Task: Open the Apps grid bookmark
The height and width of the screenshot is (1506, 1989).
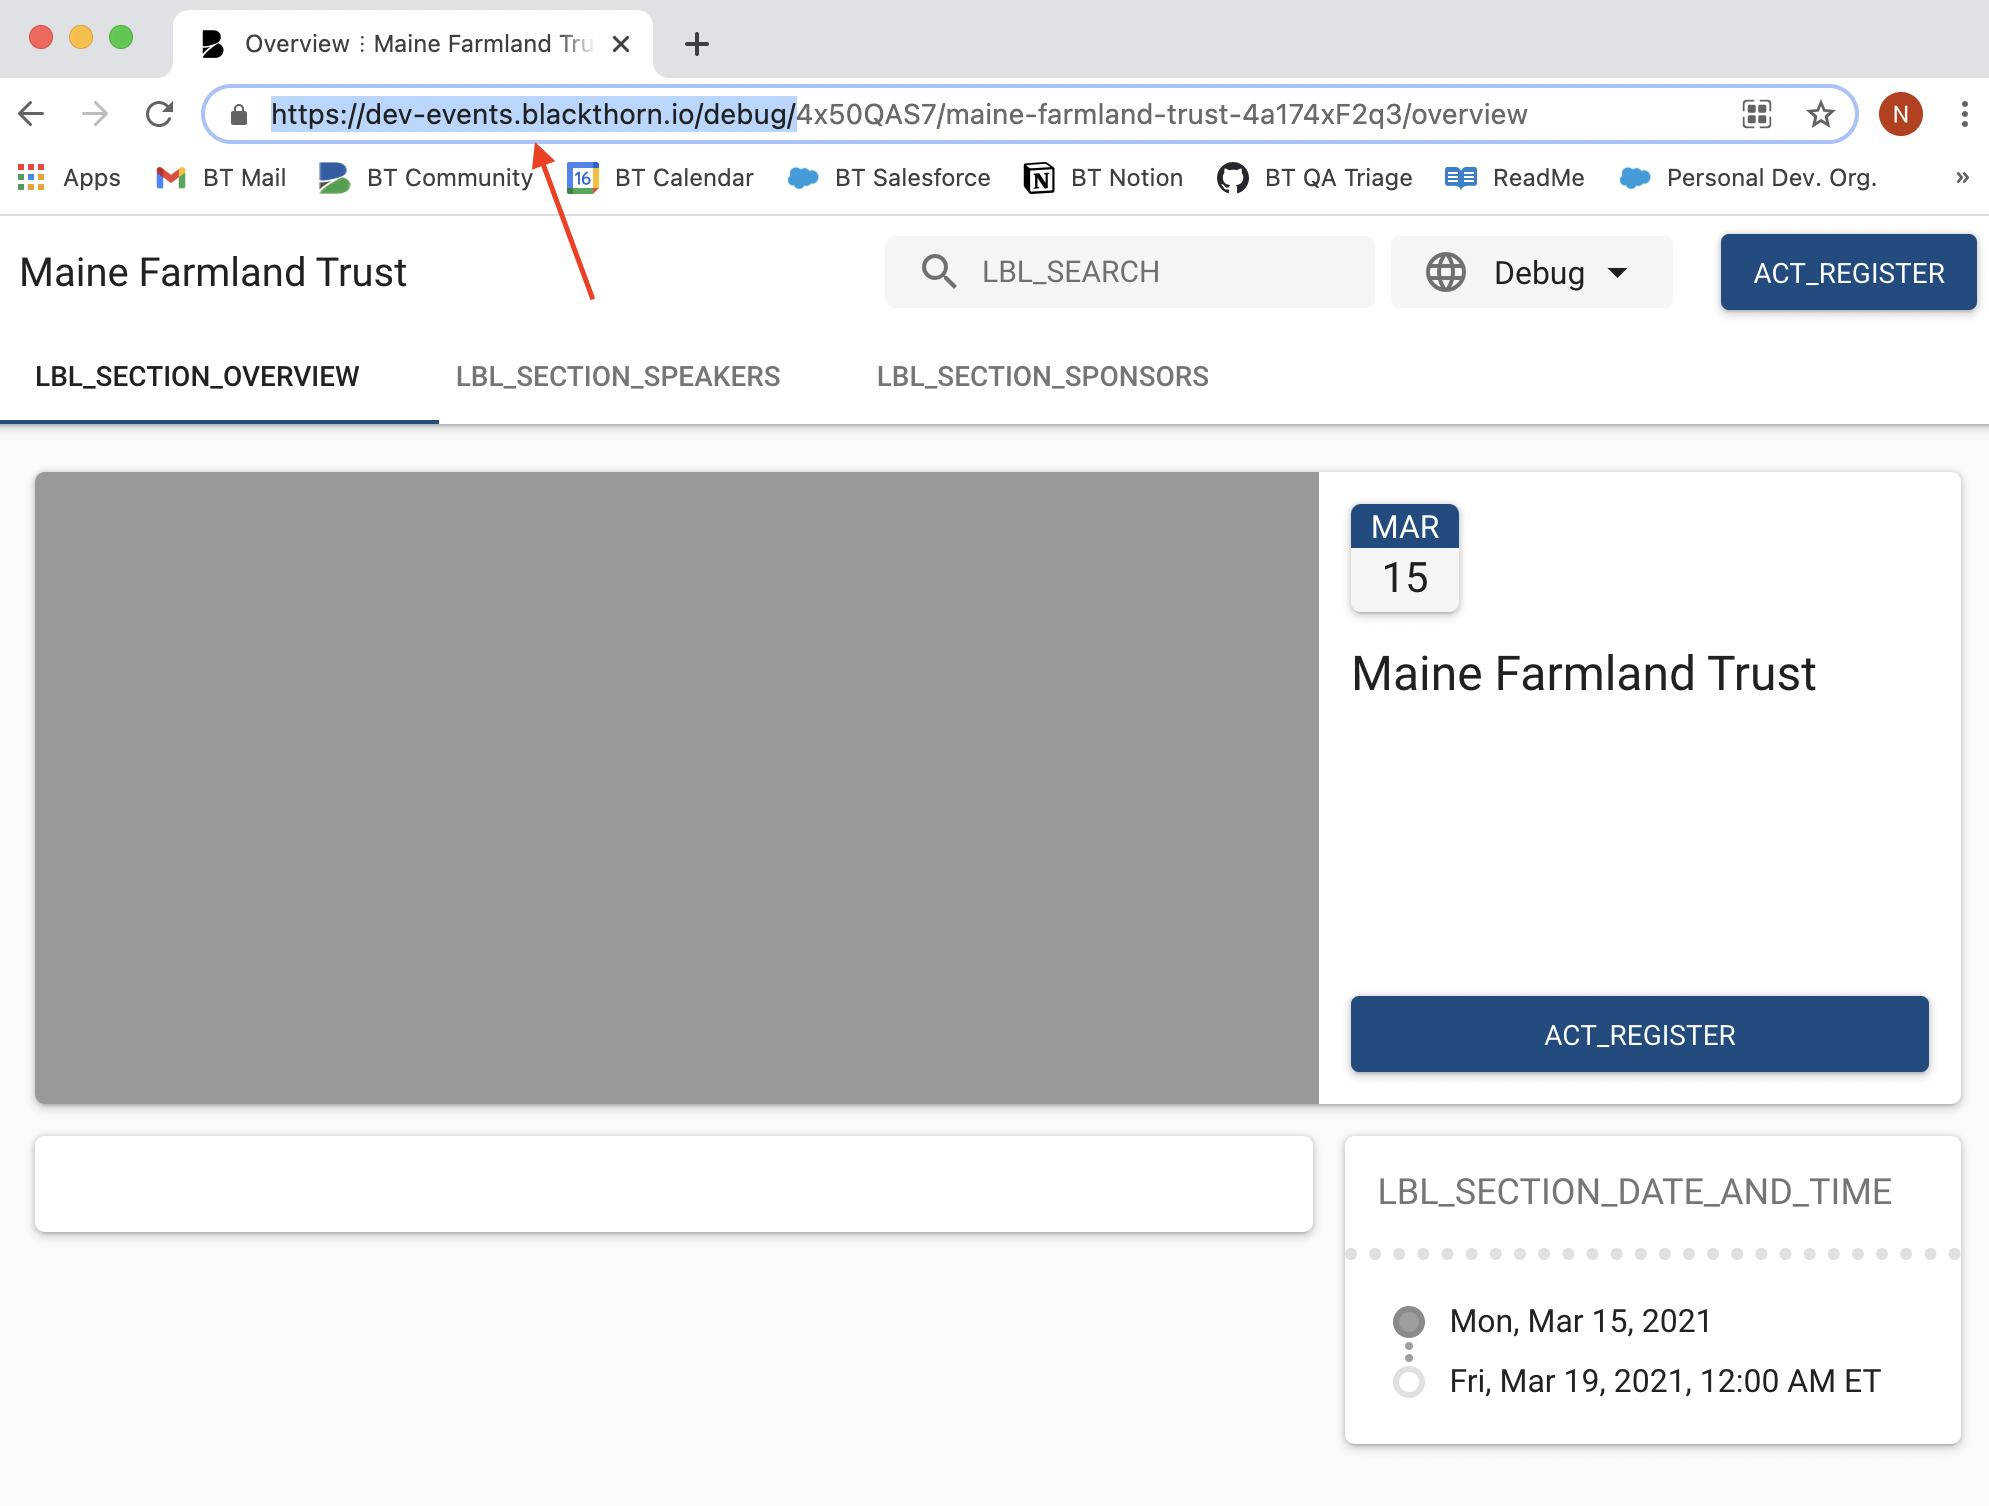Action: pos(69,178)
